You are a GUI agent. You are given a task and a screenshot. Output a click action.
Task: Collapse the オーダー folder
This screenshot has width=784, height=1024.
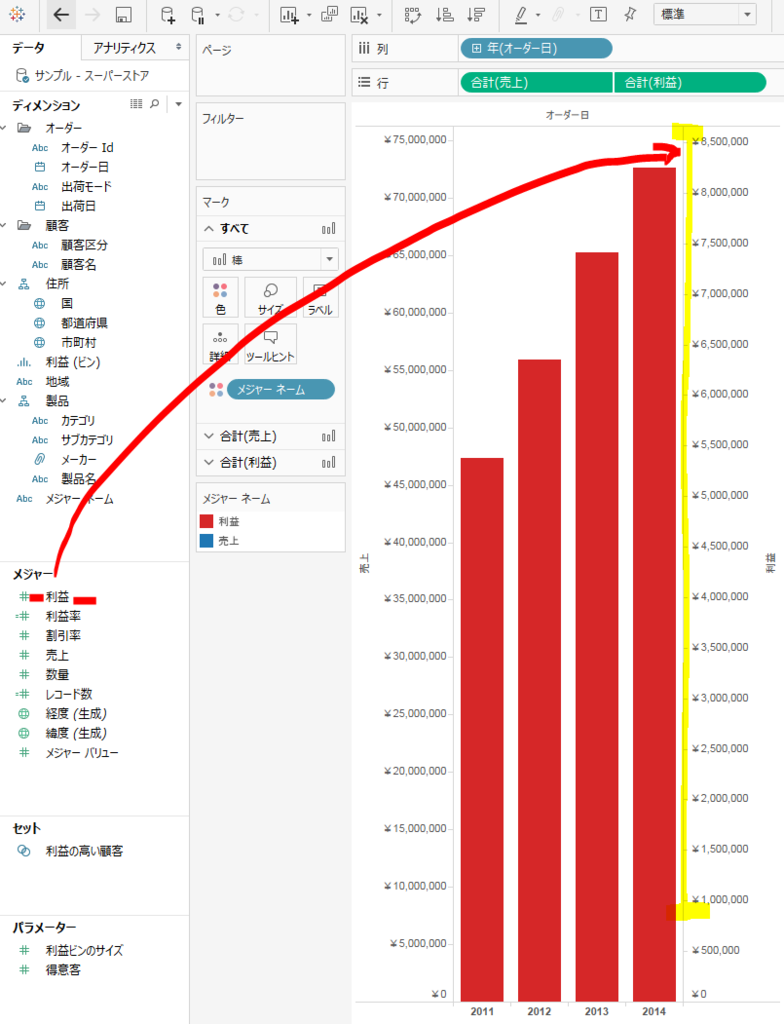[x=5, y=127]
